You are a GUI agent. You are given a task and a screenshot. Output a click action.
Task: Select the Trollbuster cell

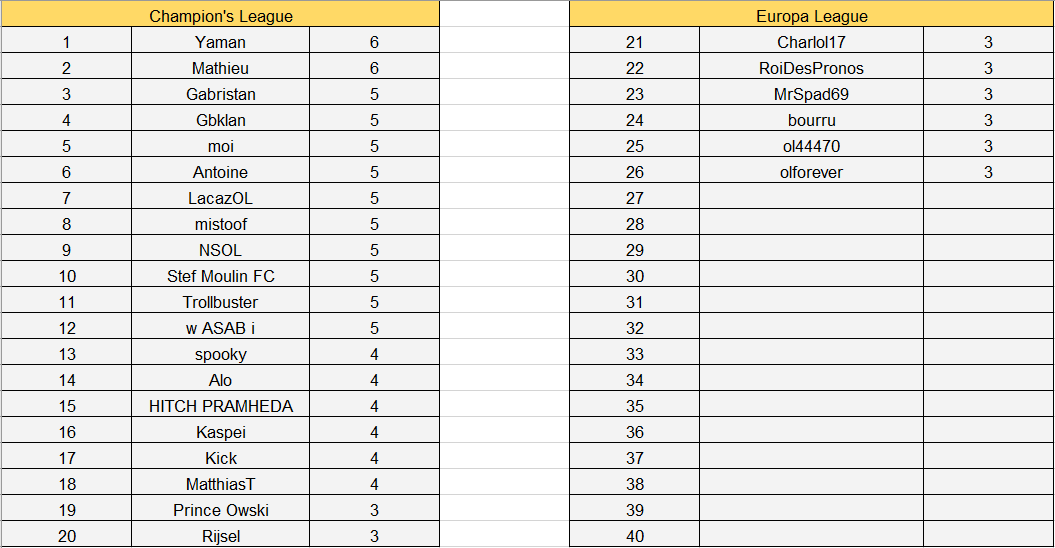click(x=220, y=302)
